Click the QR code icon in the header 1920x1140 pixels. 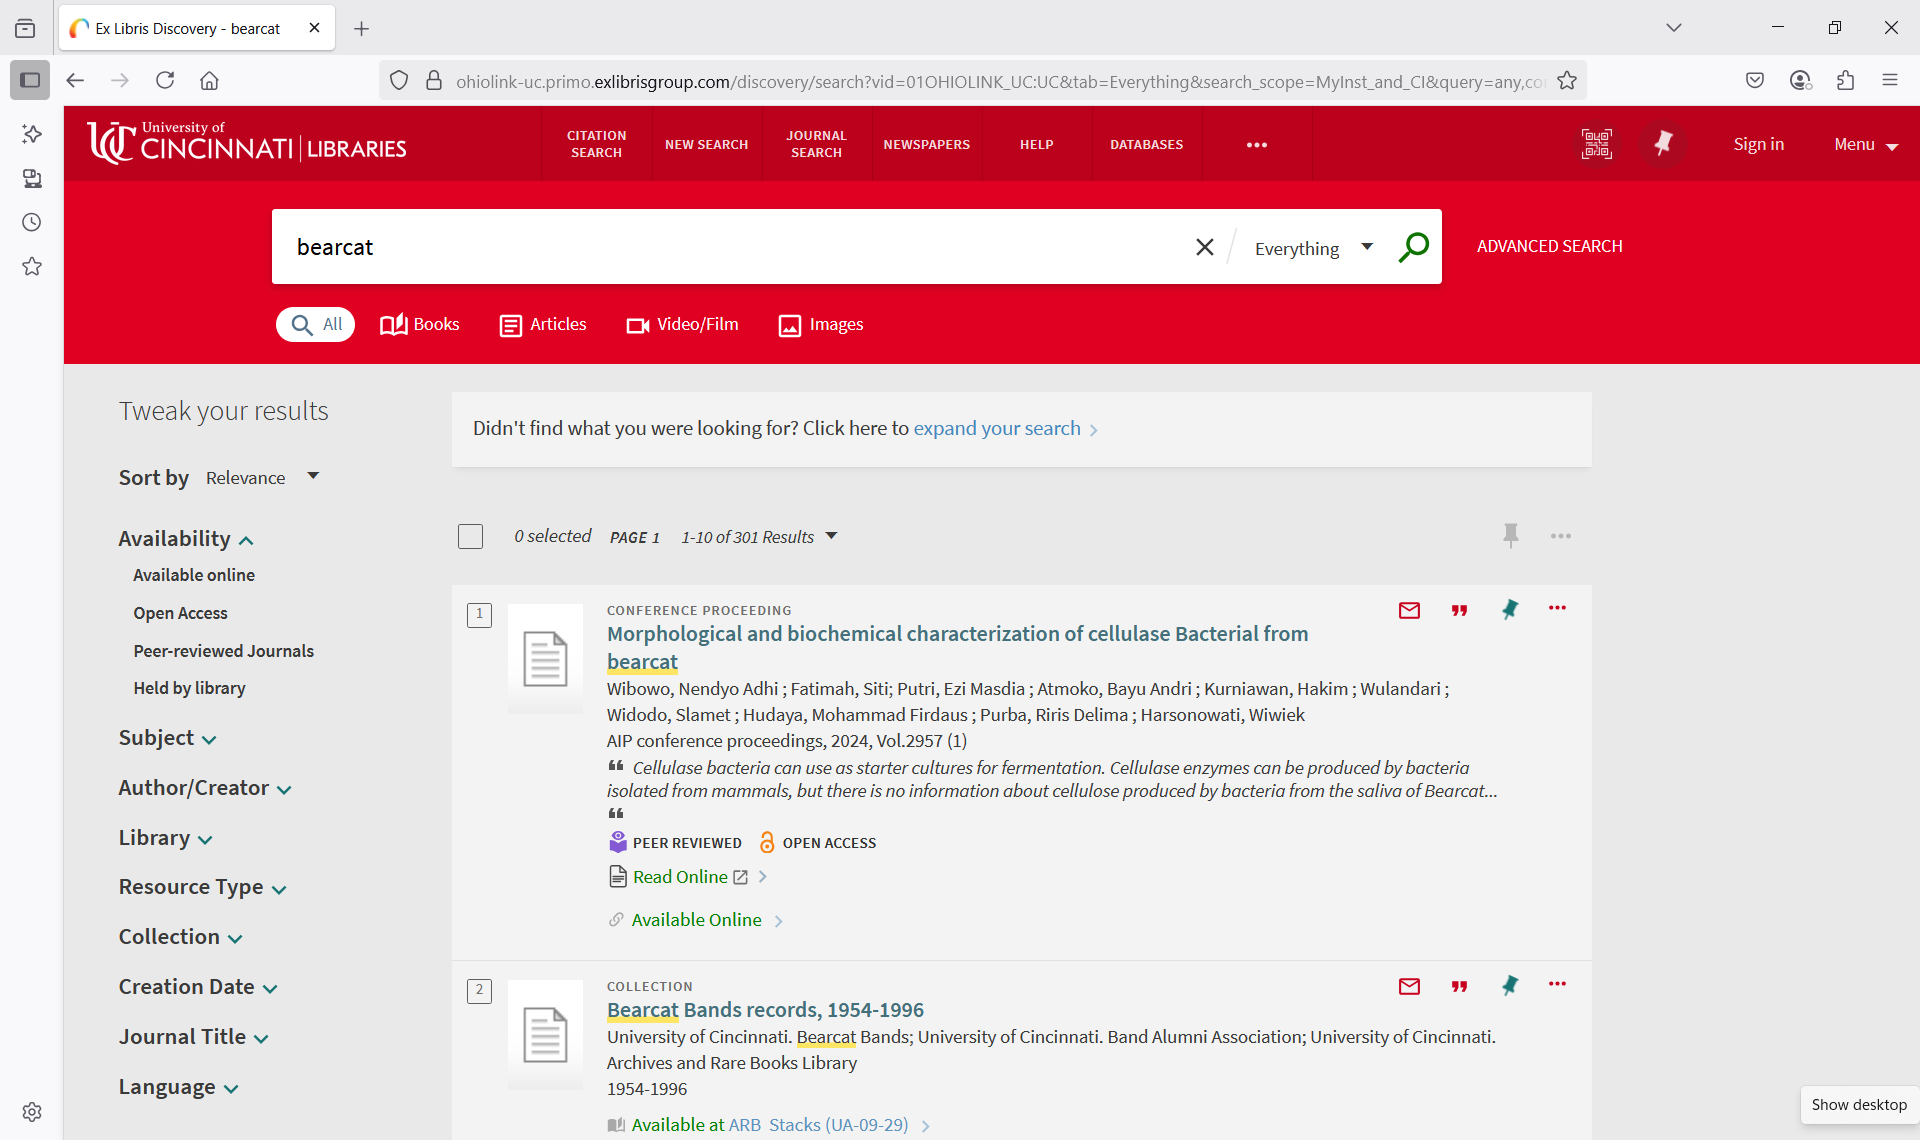[x=1596, y=143]
